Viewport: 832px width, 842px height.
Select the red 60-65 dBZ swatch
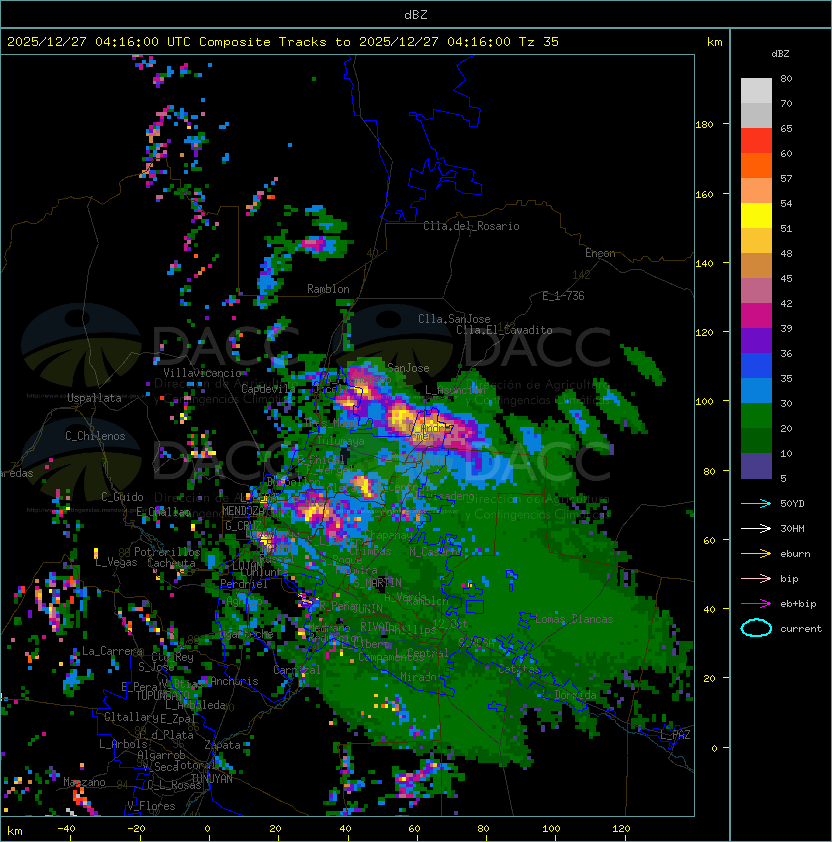pyautogui.click(x=756, y=141)
